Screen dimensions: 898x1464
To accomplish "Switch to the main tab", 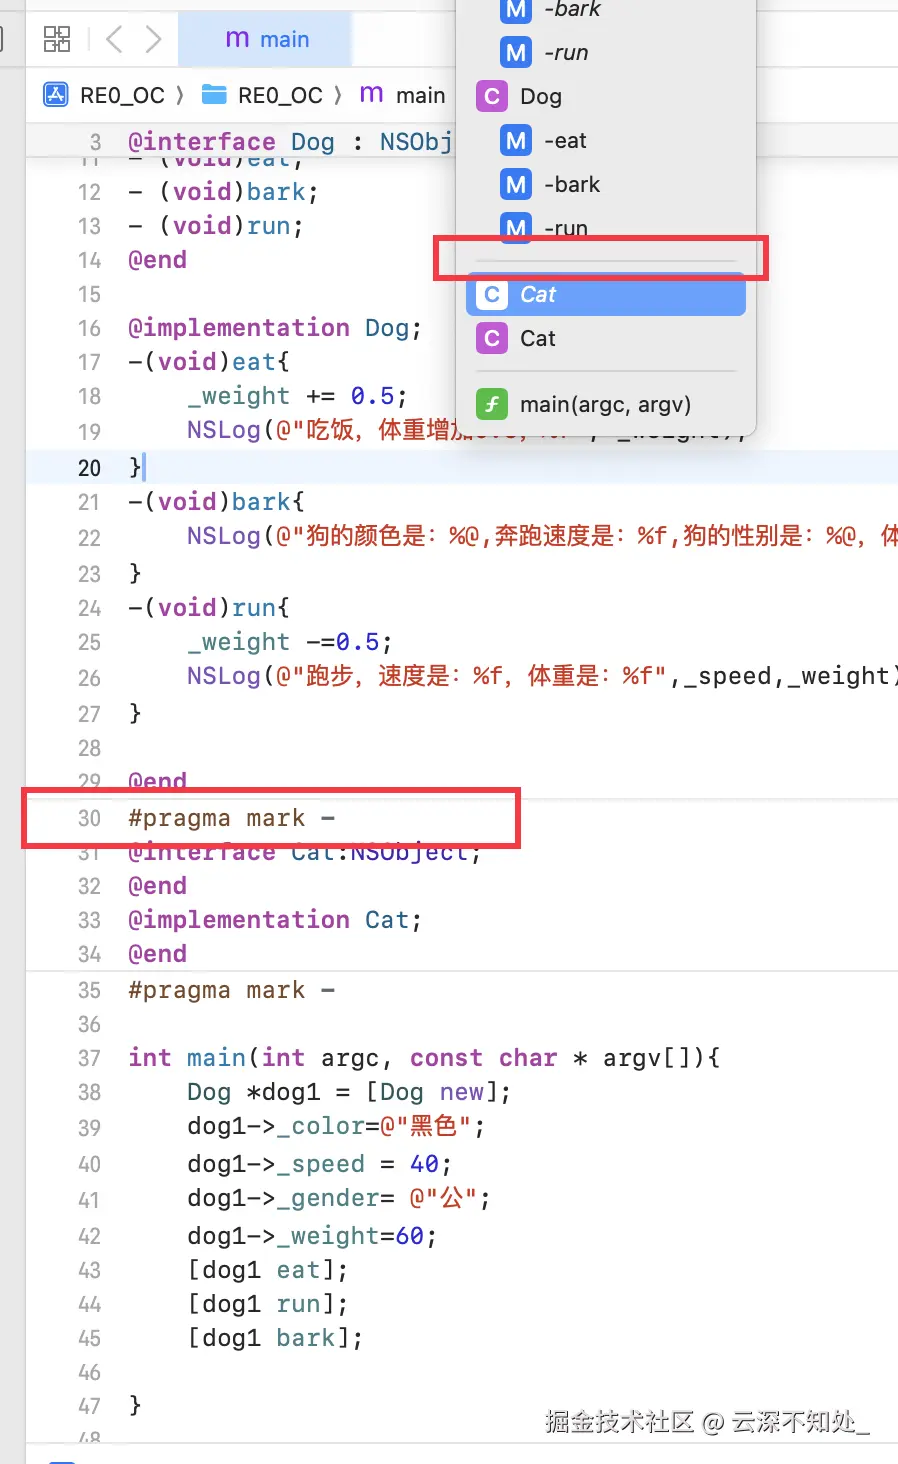I will (266, 39).
